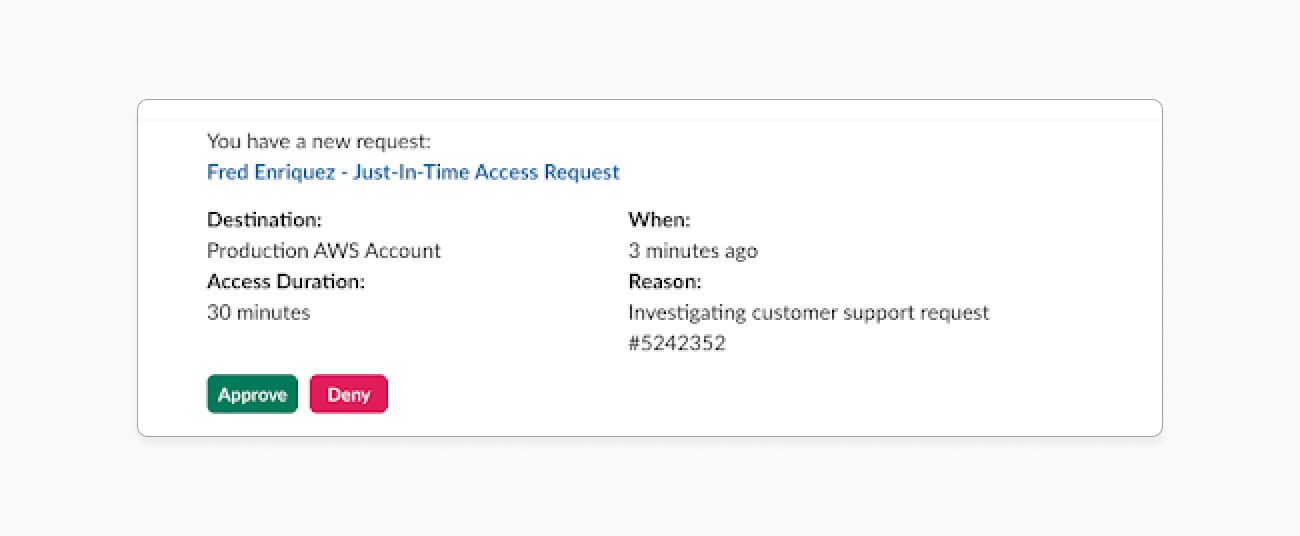This screenshot has width=1300, height=536.
Task: Click the "3 minutes ago" timestamp
Action: (x=692, y=250)
